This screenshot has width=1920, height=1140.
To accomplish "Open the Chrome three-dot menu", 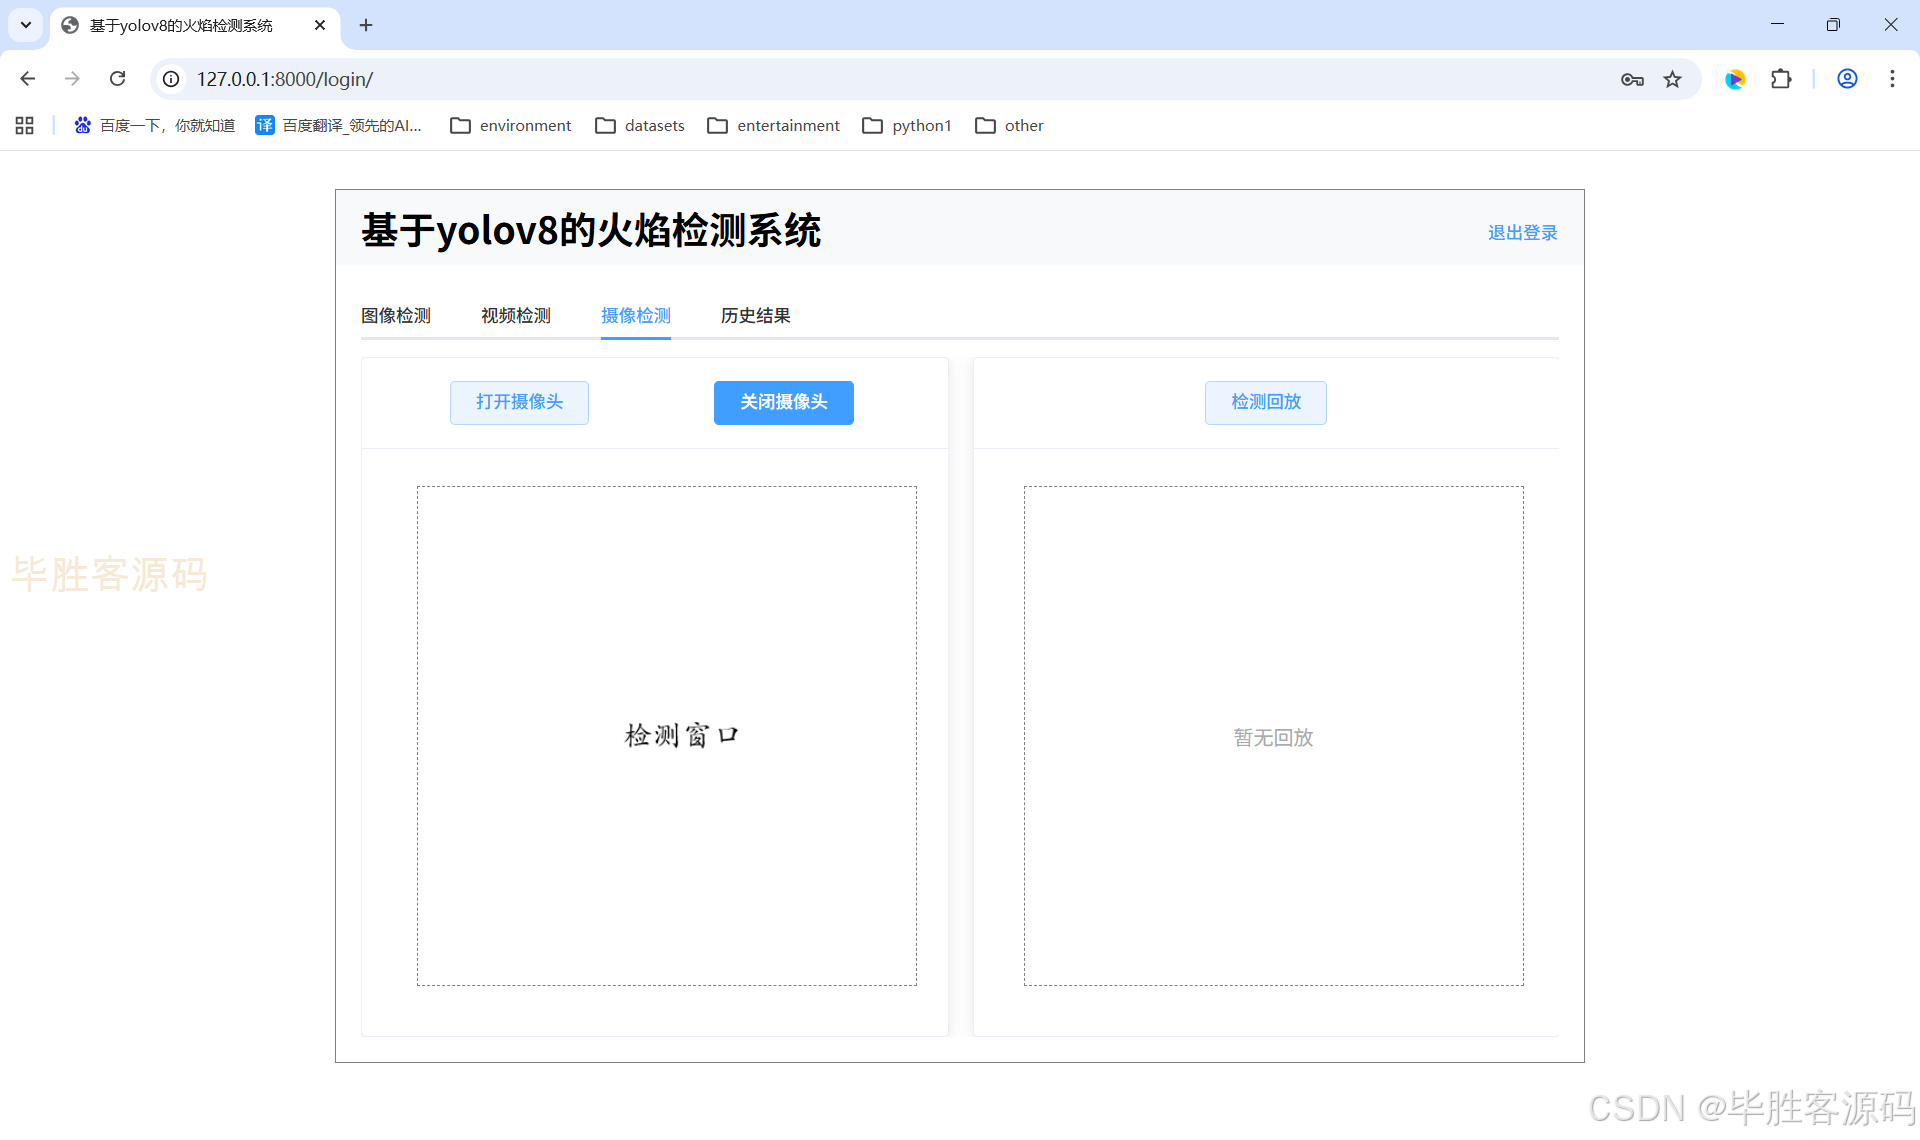I will click(1892, 79).
